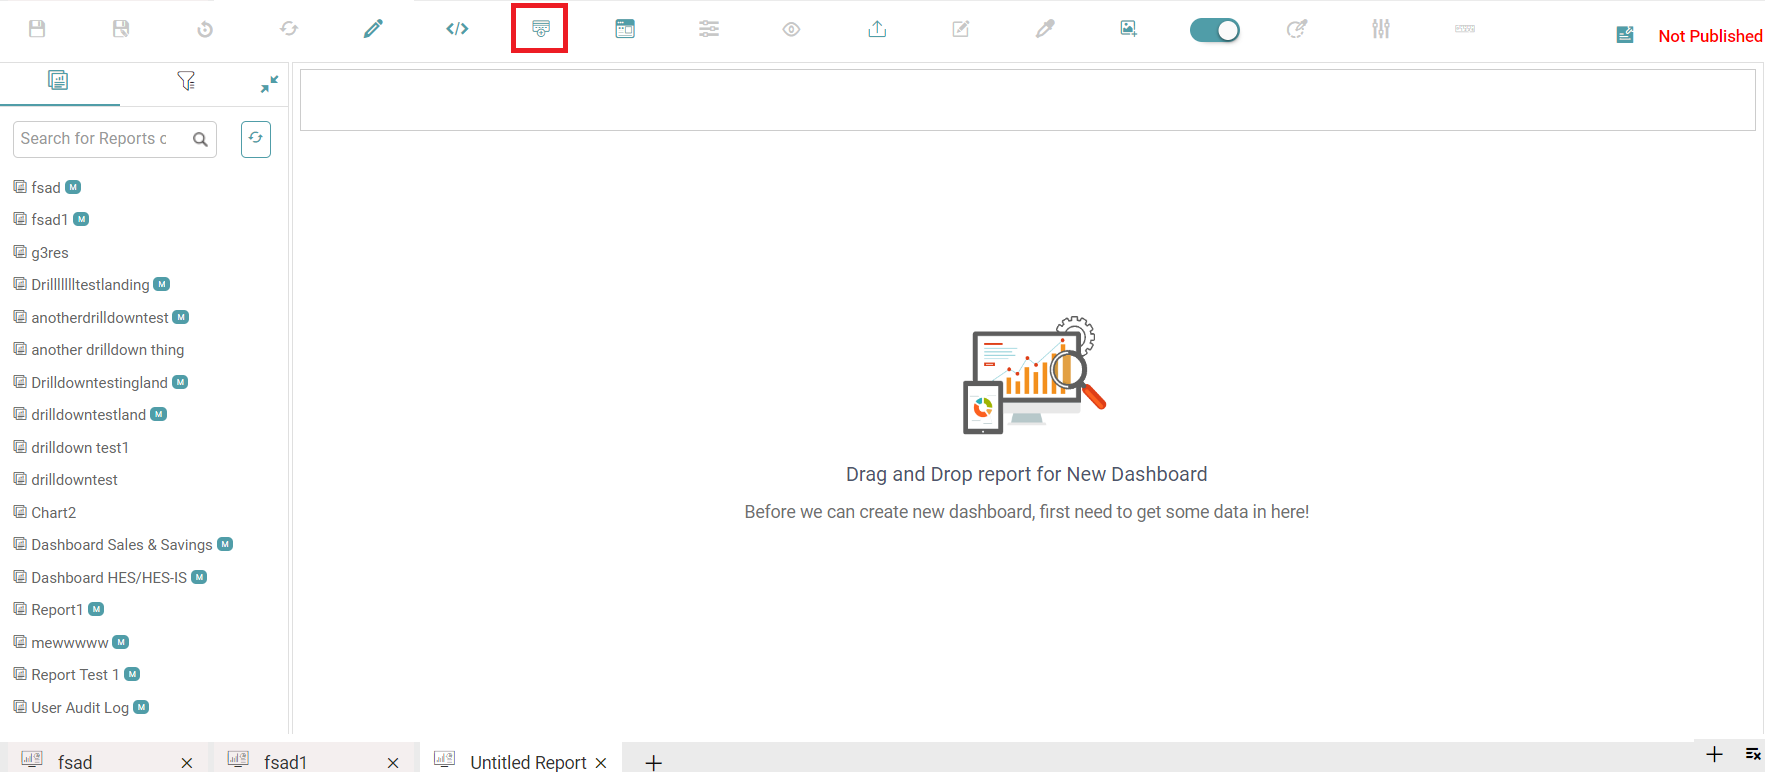This screenshot has height=772, width=1765.
Task: Open the tab list menu at bottom right
Action: point(1753,754)
